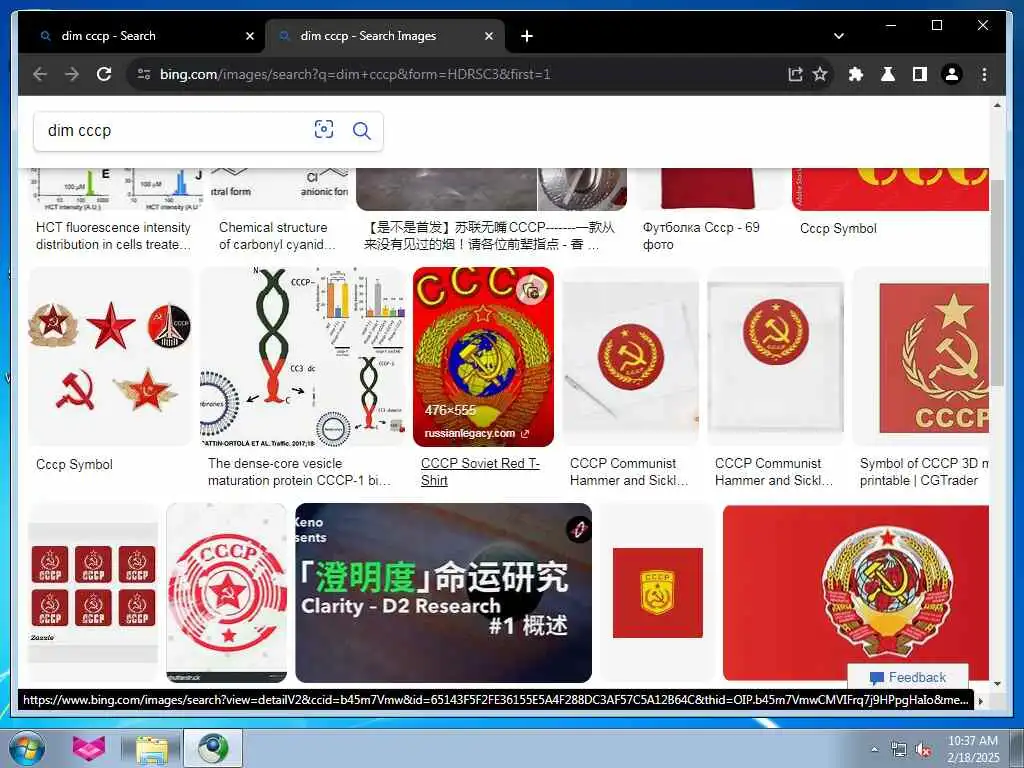Reload the Bing images page

[x=104, y=74]
